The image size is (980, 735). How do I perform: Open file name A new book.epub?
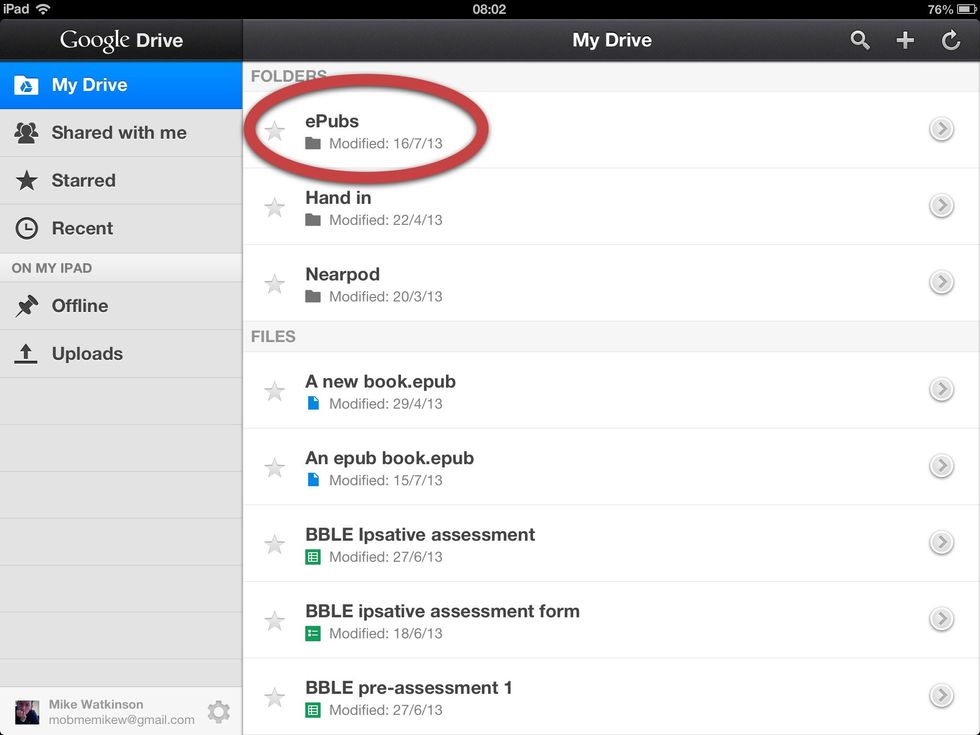click(381, 382)
